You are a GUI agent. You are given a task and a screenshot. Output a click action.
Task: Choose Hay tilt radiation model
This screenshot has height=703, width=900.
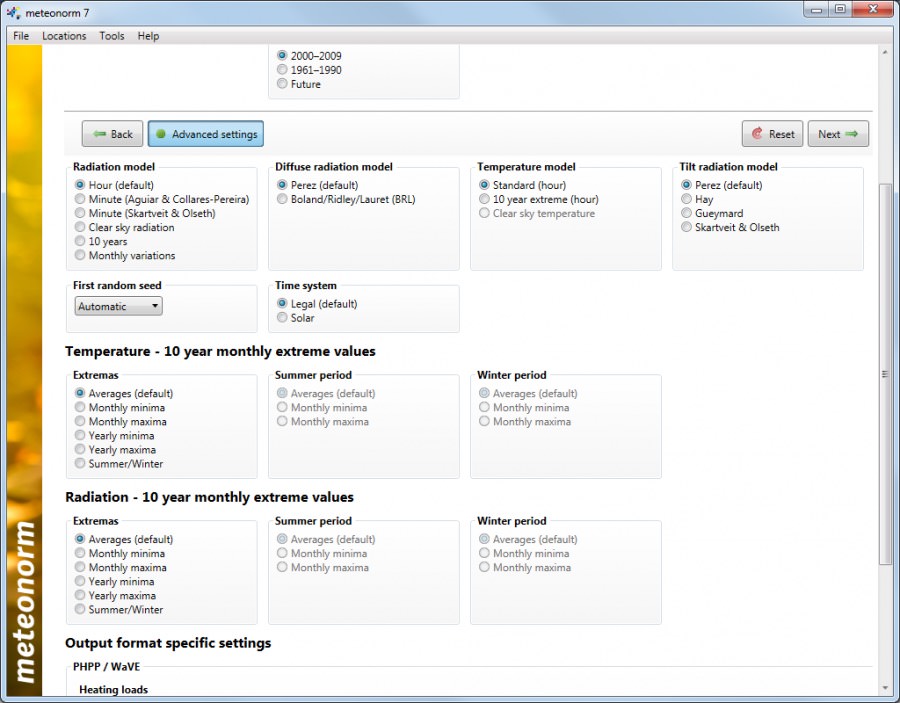tap(687, 199)
